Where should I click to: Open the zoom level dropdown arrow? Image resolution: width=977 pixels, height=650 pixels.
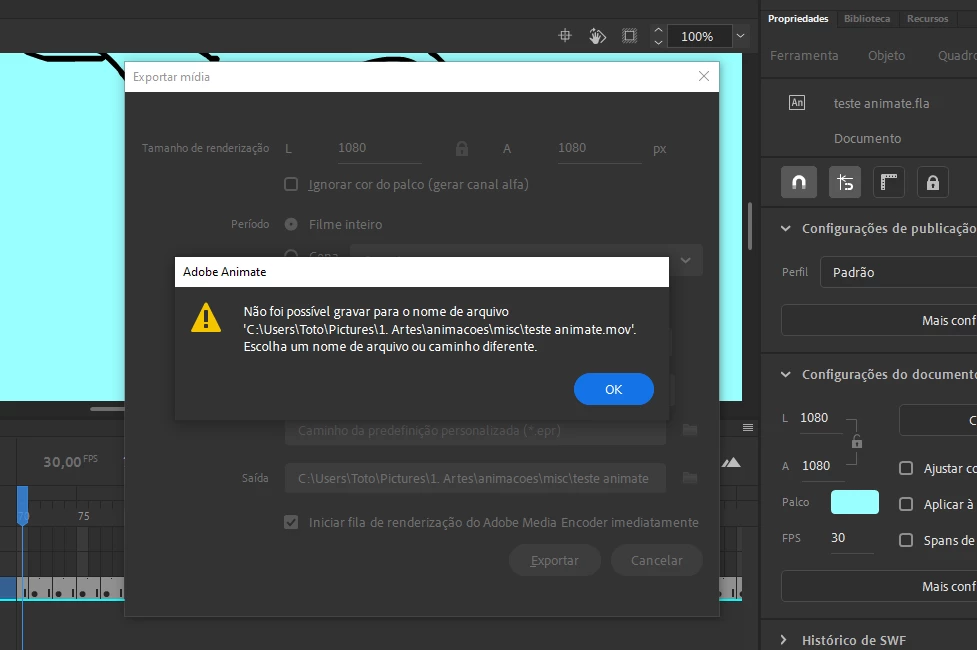pyautogui.click(x=740, y=36)
